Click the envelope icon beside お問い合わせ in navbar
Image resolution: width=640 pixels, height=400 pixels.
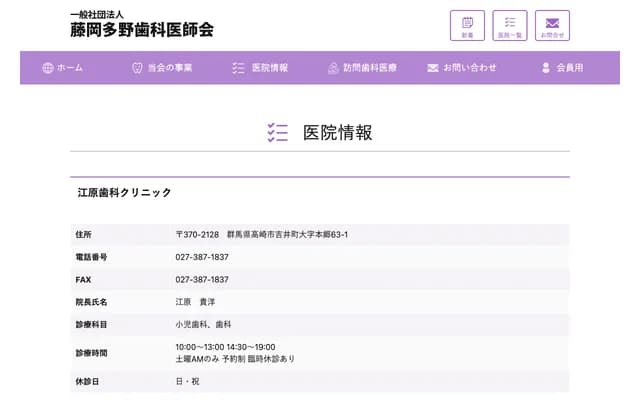433,68
